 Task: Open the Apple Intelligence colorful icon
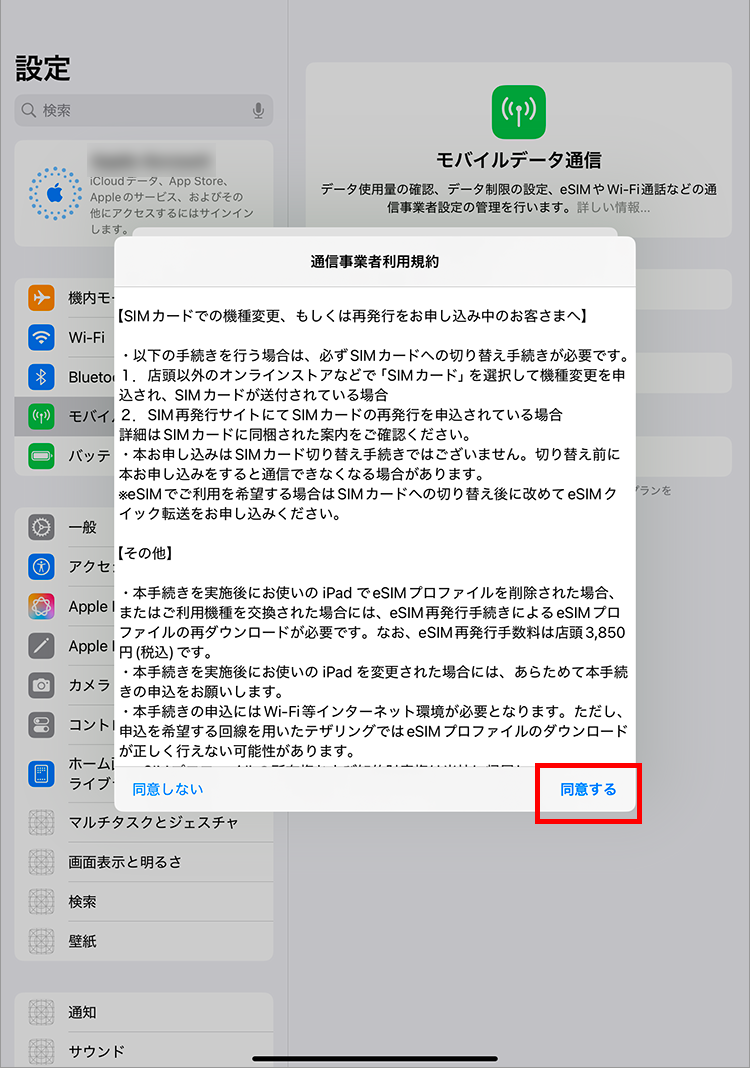pyautogui.click(x=42, y=606)
